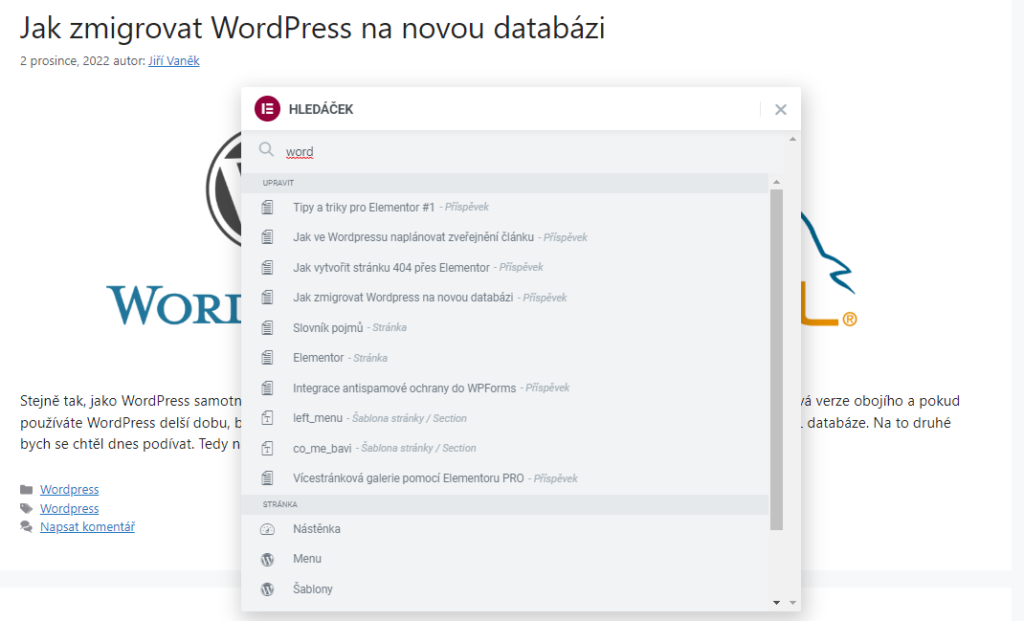Viewport: 1024px width, 621px height.
Task: Click the icon beside 'Integrace antispamové ochrany'
Action: [267, 388]
